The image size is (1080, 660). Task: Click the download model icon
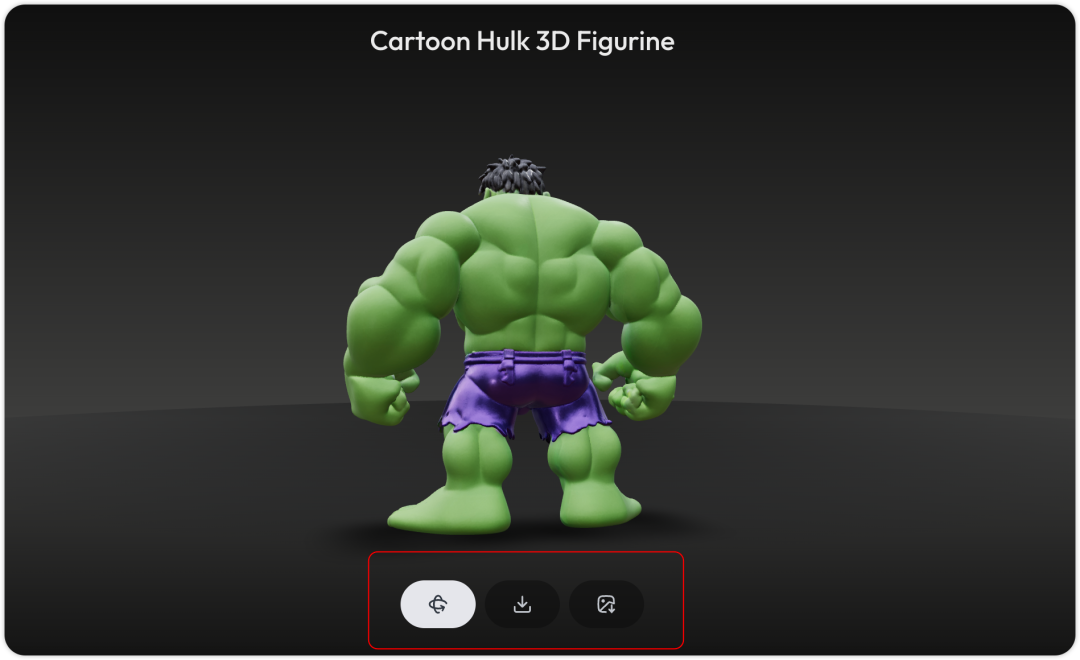(522, 604)
